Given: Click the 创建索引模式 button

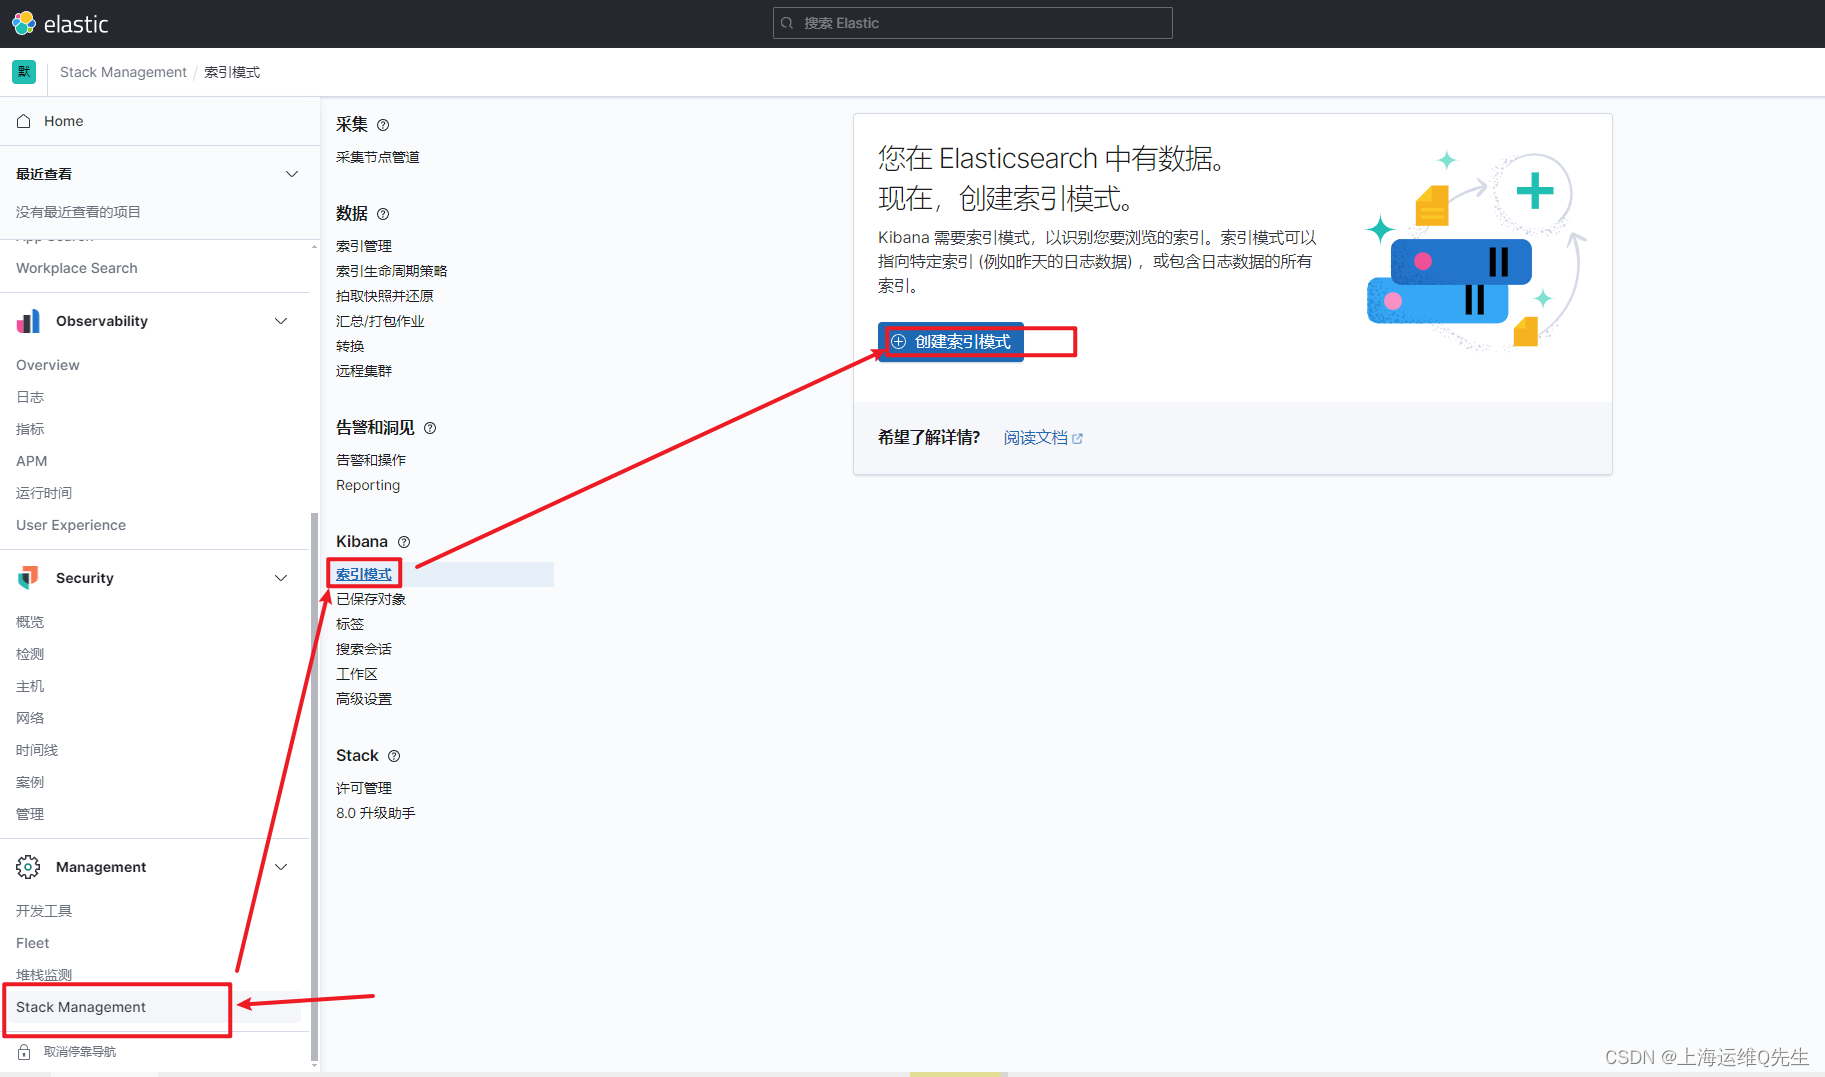Looking at the screenshot, I should pos(951,342).
